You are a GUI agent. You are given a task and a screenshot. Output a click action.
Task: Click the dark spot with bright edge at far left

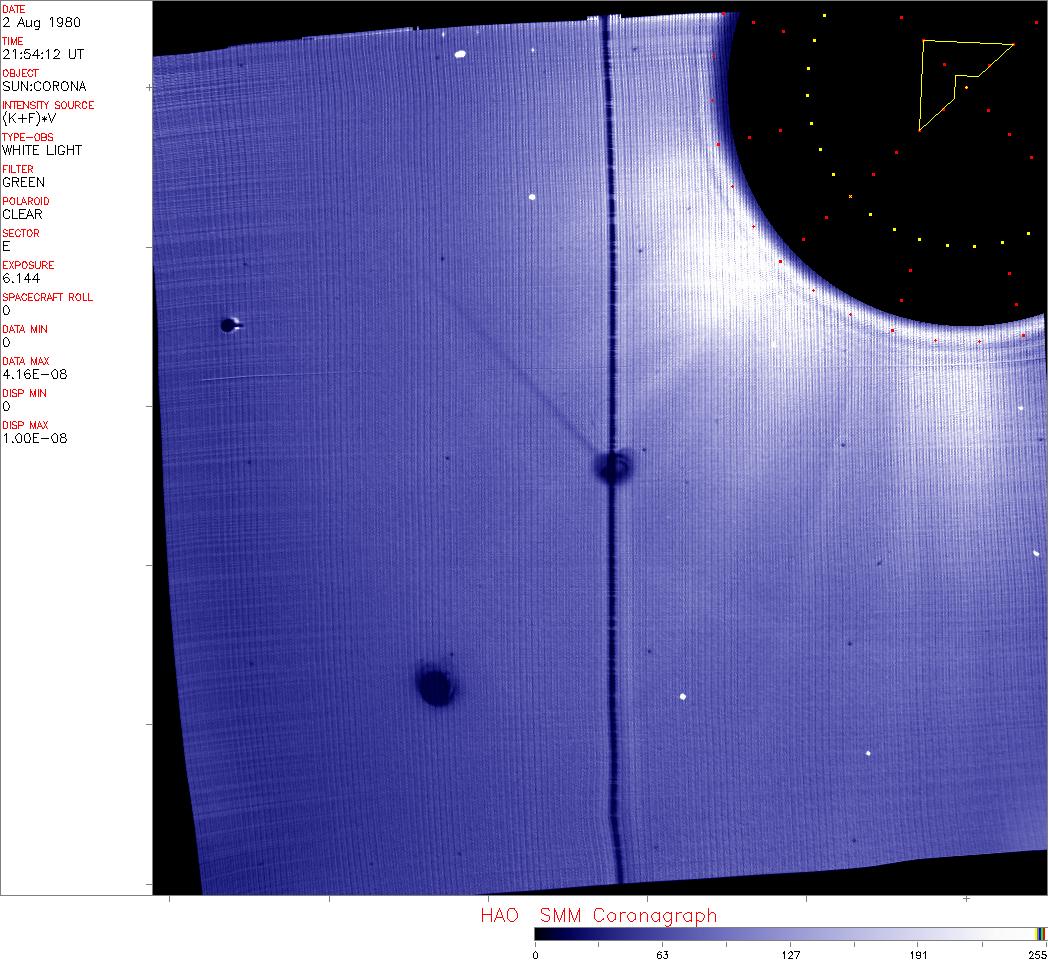pyautogui.click(x=229, y=324)
